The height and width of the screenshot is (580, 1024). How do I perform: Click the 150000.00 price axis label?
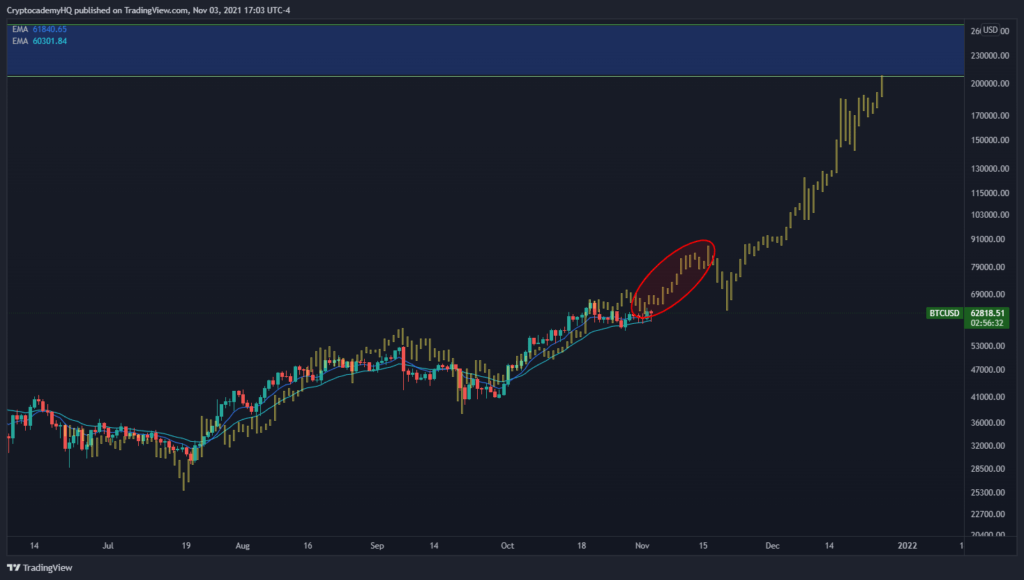[x=990, y=140]
